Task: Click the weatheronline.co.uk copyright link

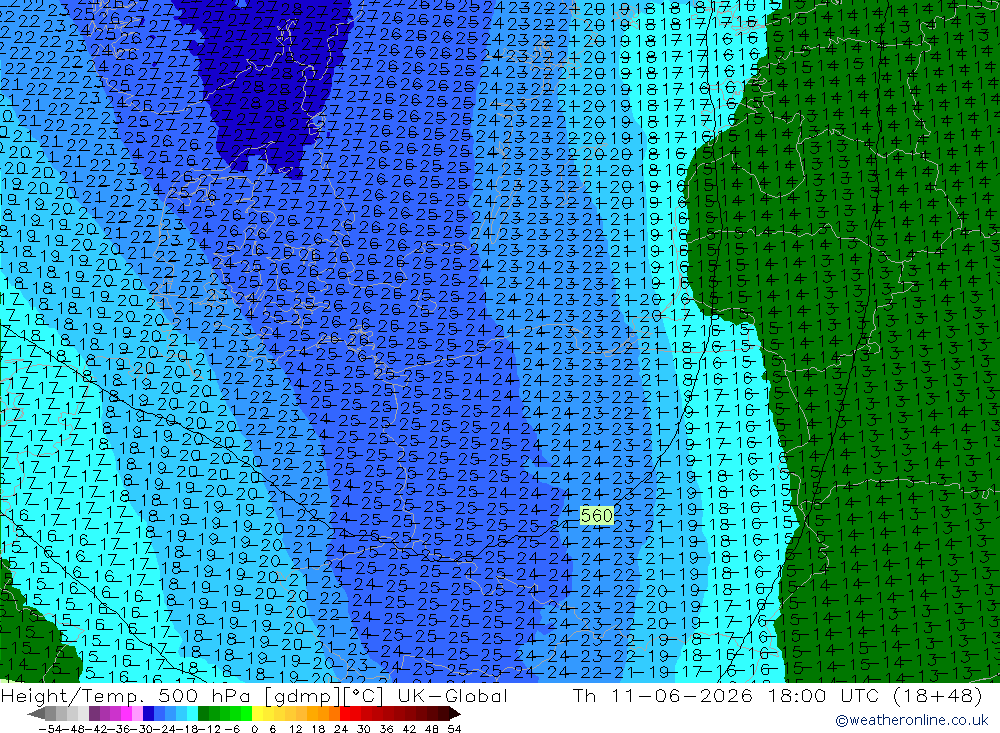Action: pos(911,720)
